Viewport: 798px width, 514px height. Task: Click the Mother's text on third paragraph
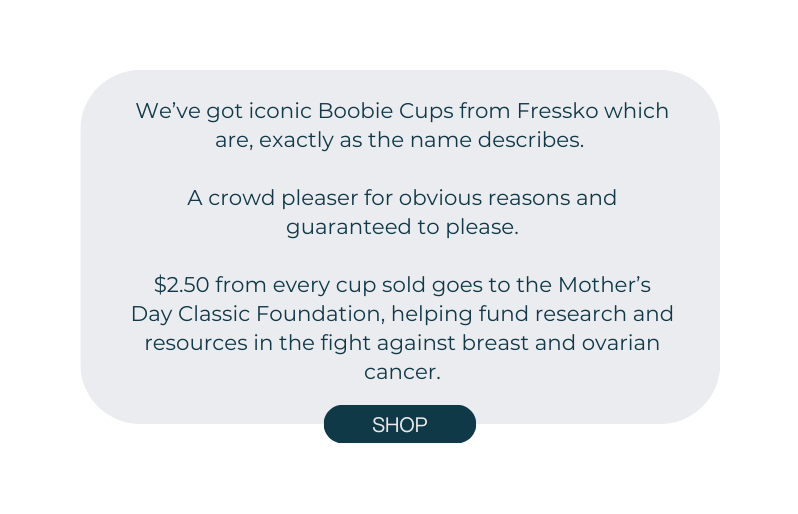tap(604, 285)
